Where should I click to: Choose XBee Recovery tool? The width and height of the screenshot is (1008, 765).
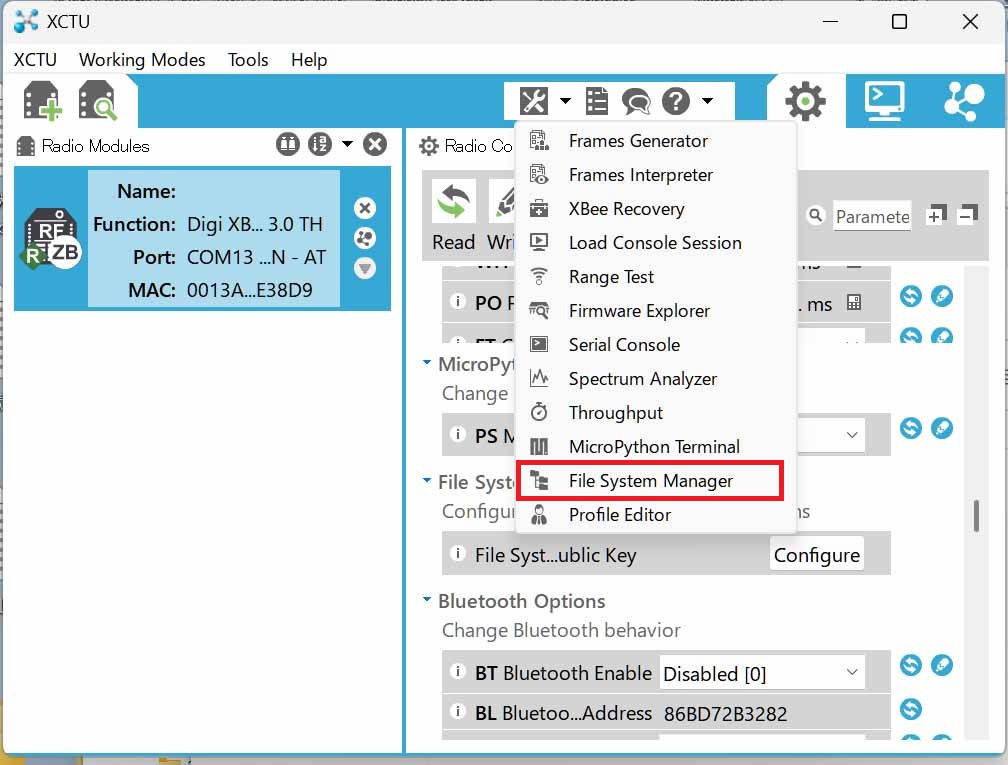[x=656, y=209]
